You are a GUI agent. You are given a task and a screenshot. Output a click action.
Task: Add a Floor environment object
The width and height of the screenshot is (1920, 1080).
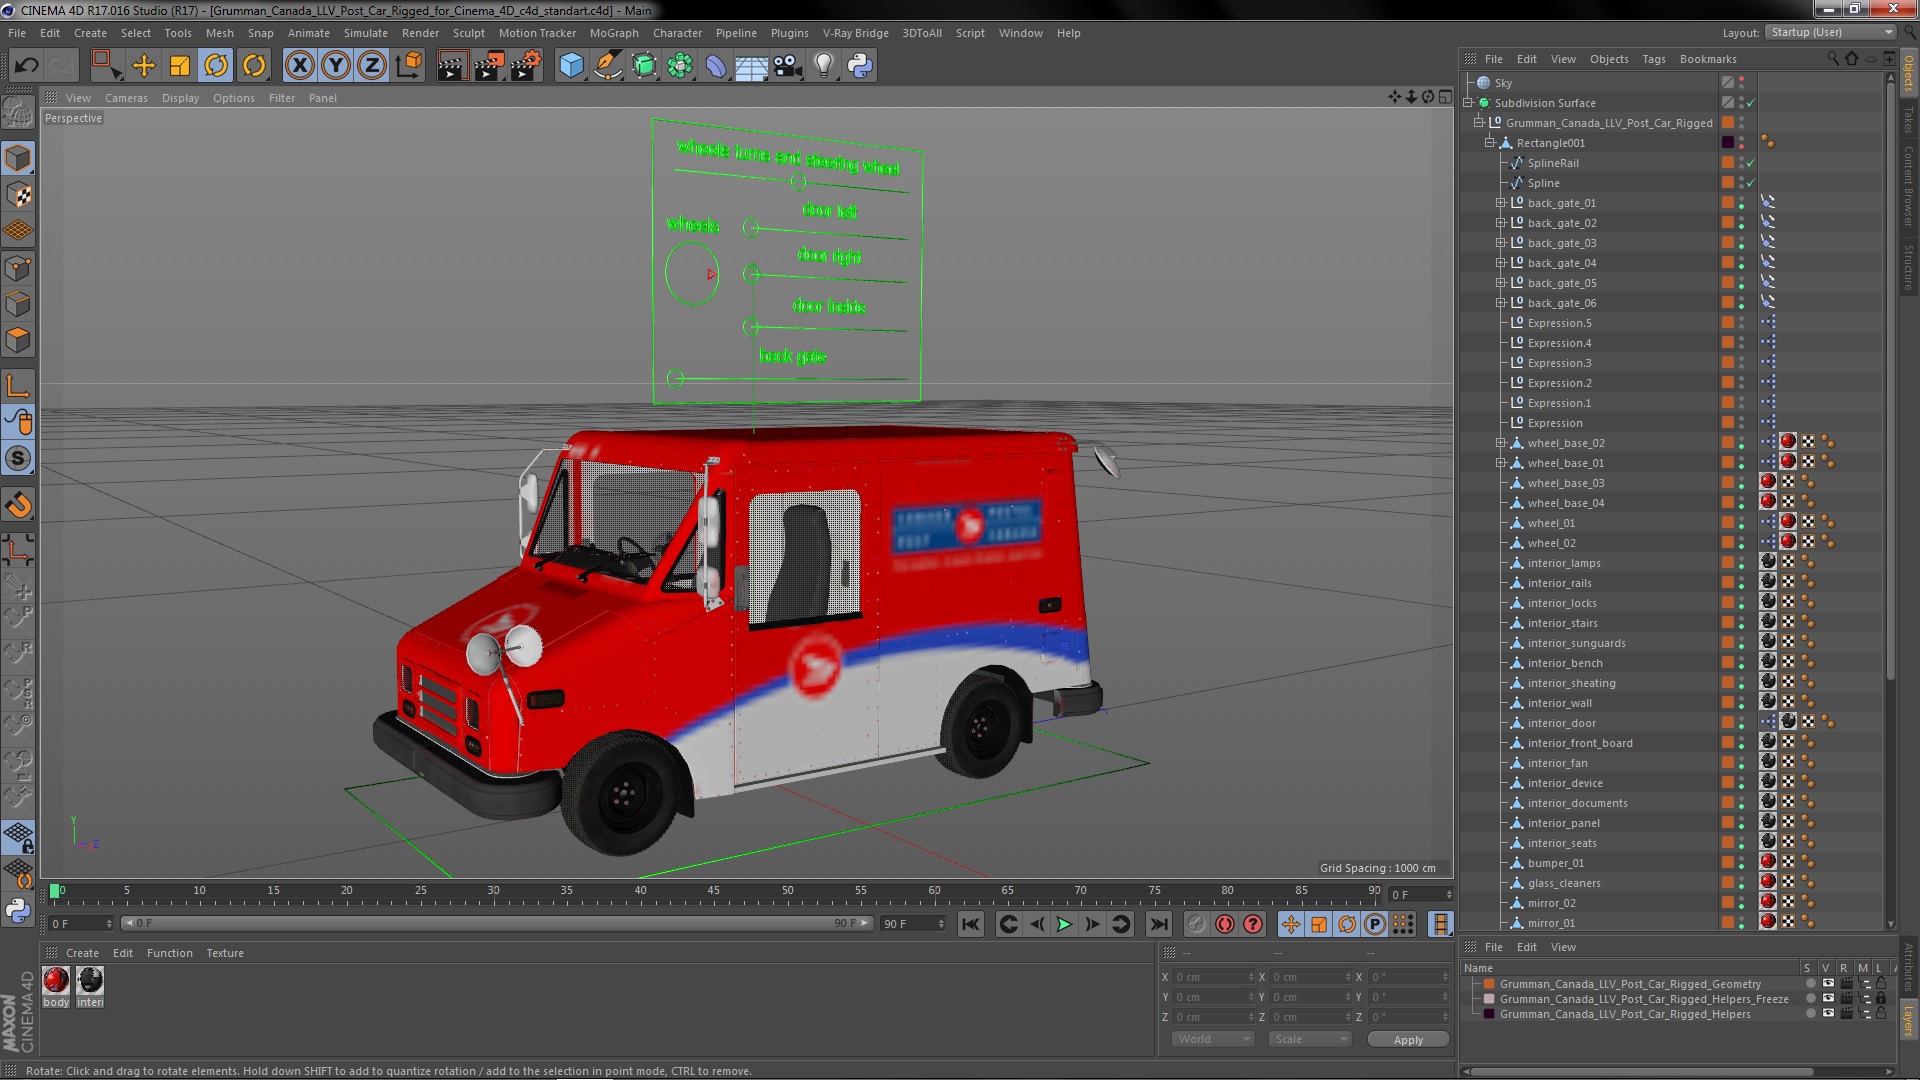tap(751, 66)
